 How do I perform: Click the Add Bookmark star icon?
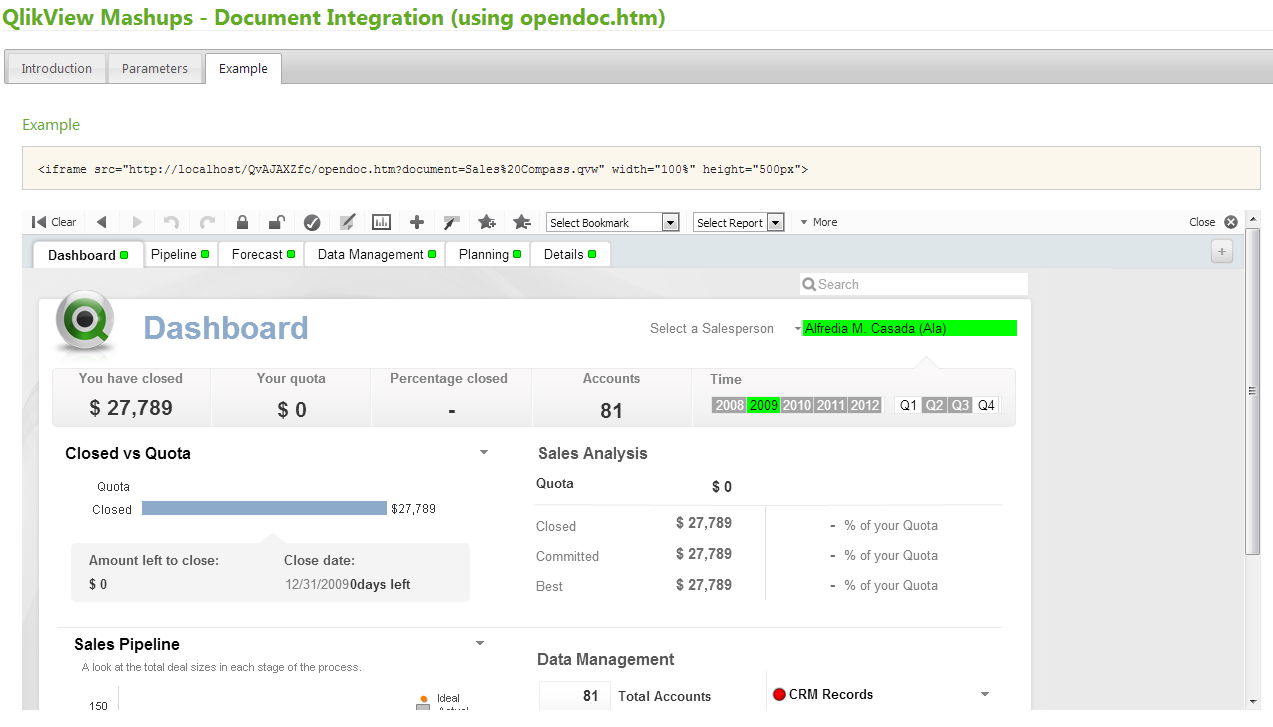tap(487, 222)
